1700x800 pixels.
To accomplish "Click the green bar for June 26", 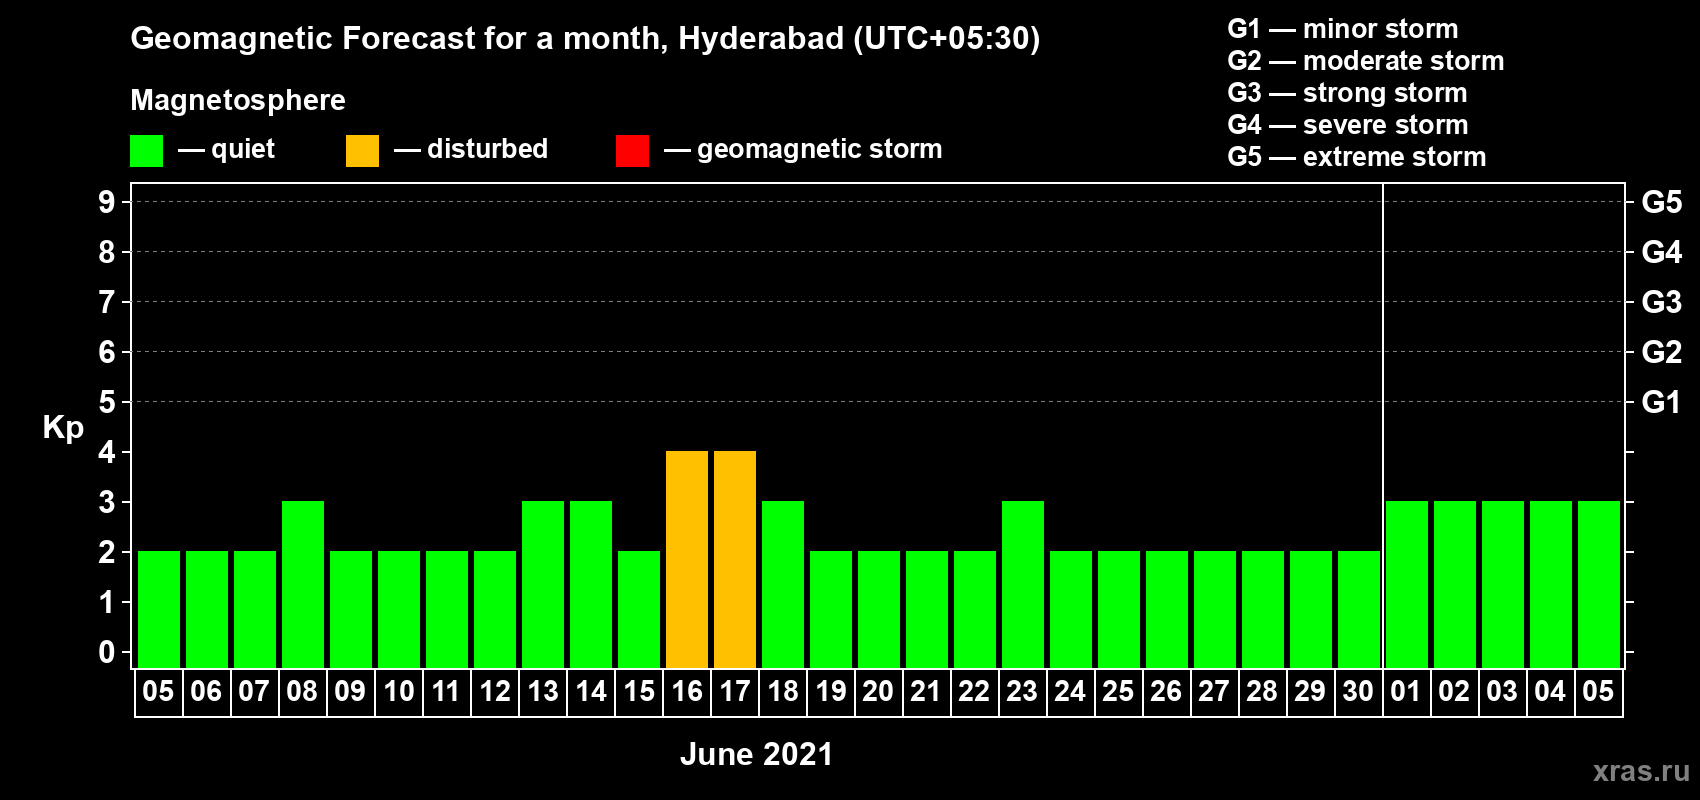I will coord(1167,610).
